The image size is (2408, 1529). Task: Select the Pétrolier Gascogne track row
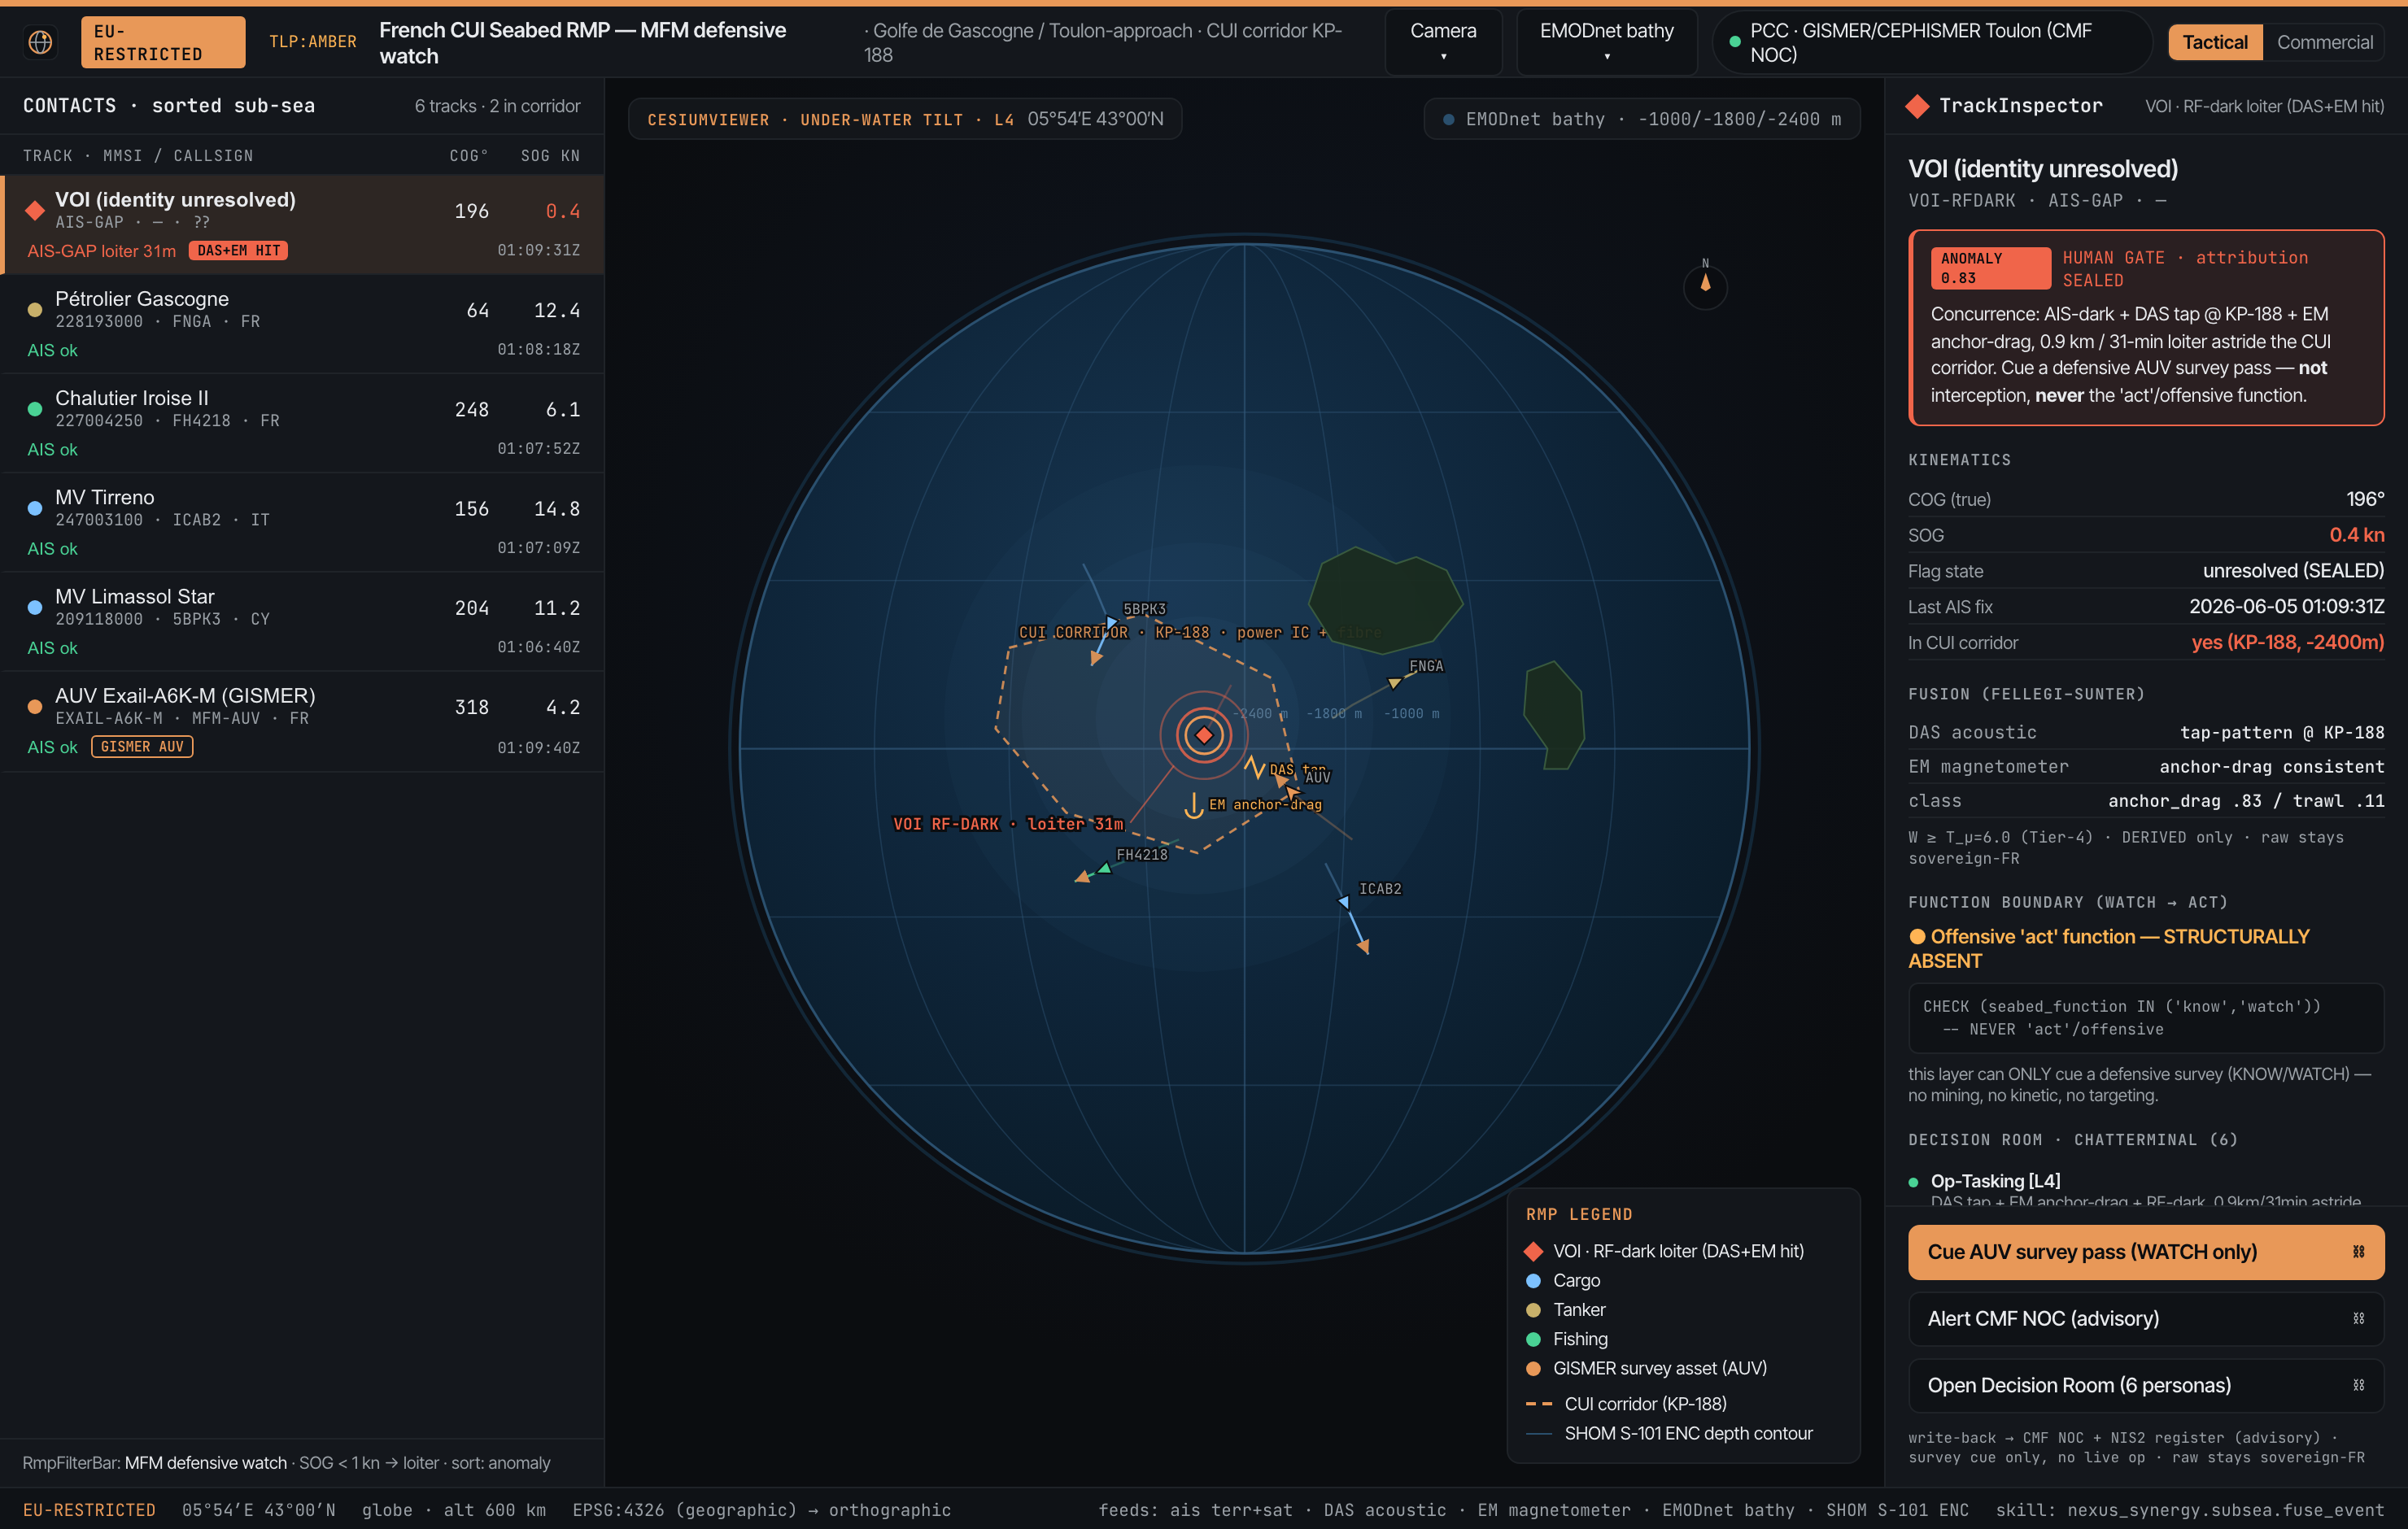302,324
